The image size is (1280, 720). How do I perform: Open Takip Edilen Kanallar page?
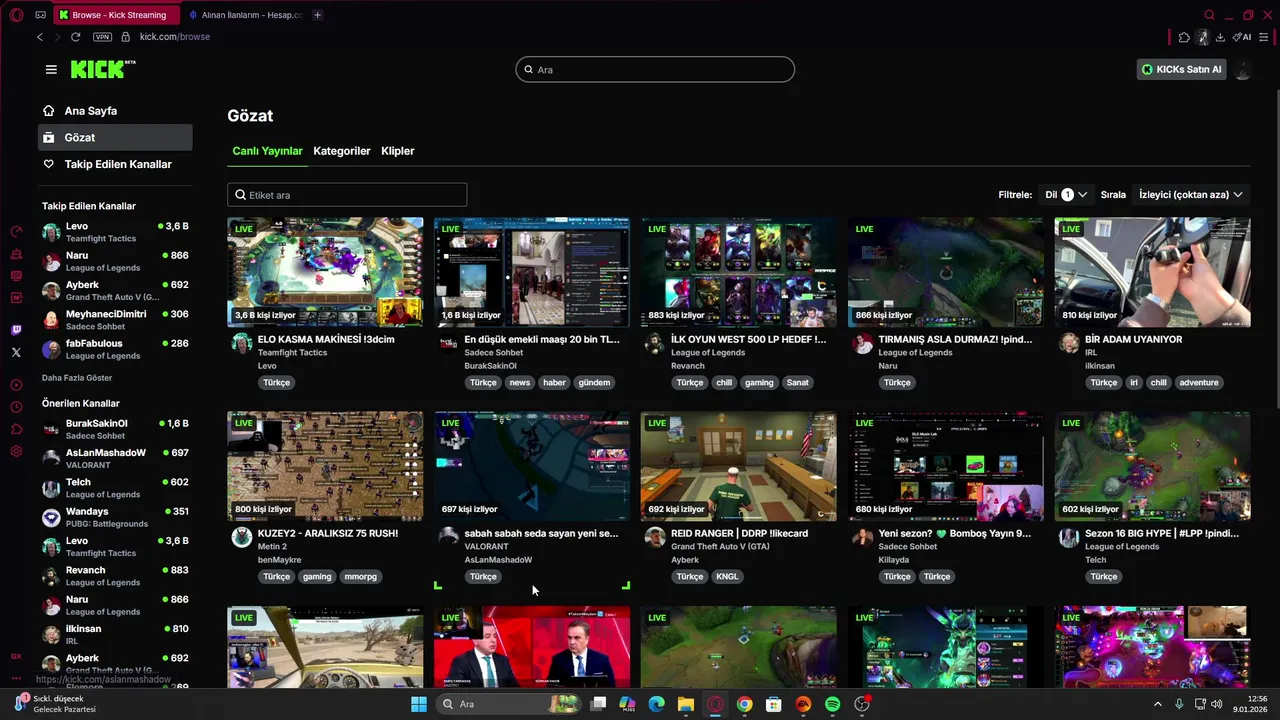115,164
